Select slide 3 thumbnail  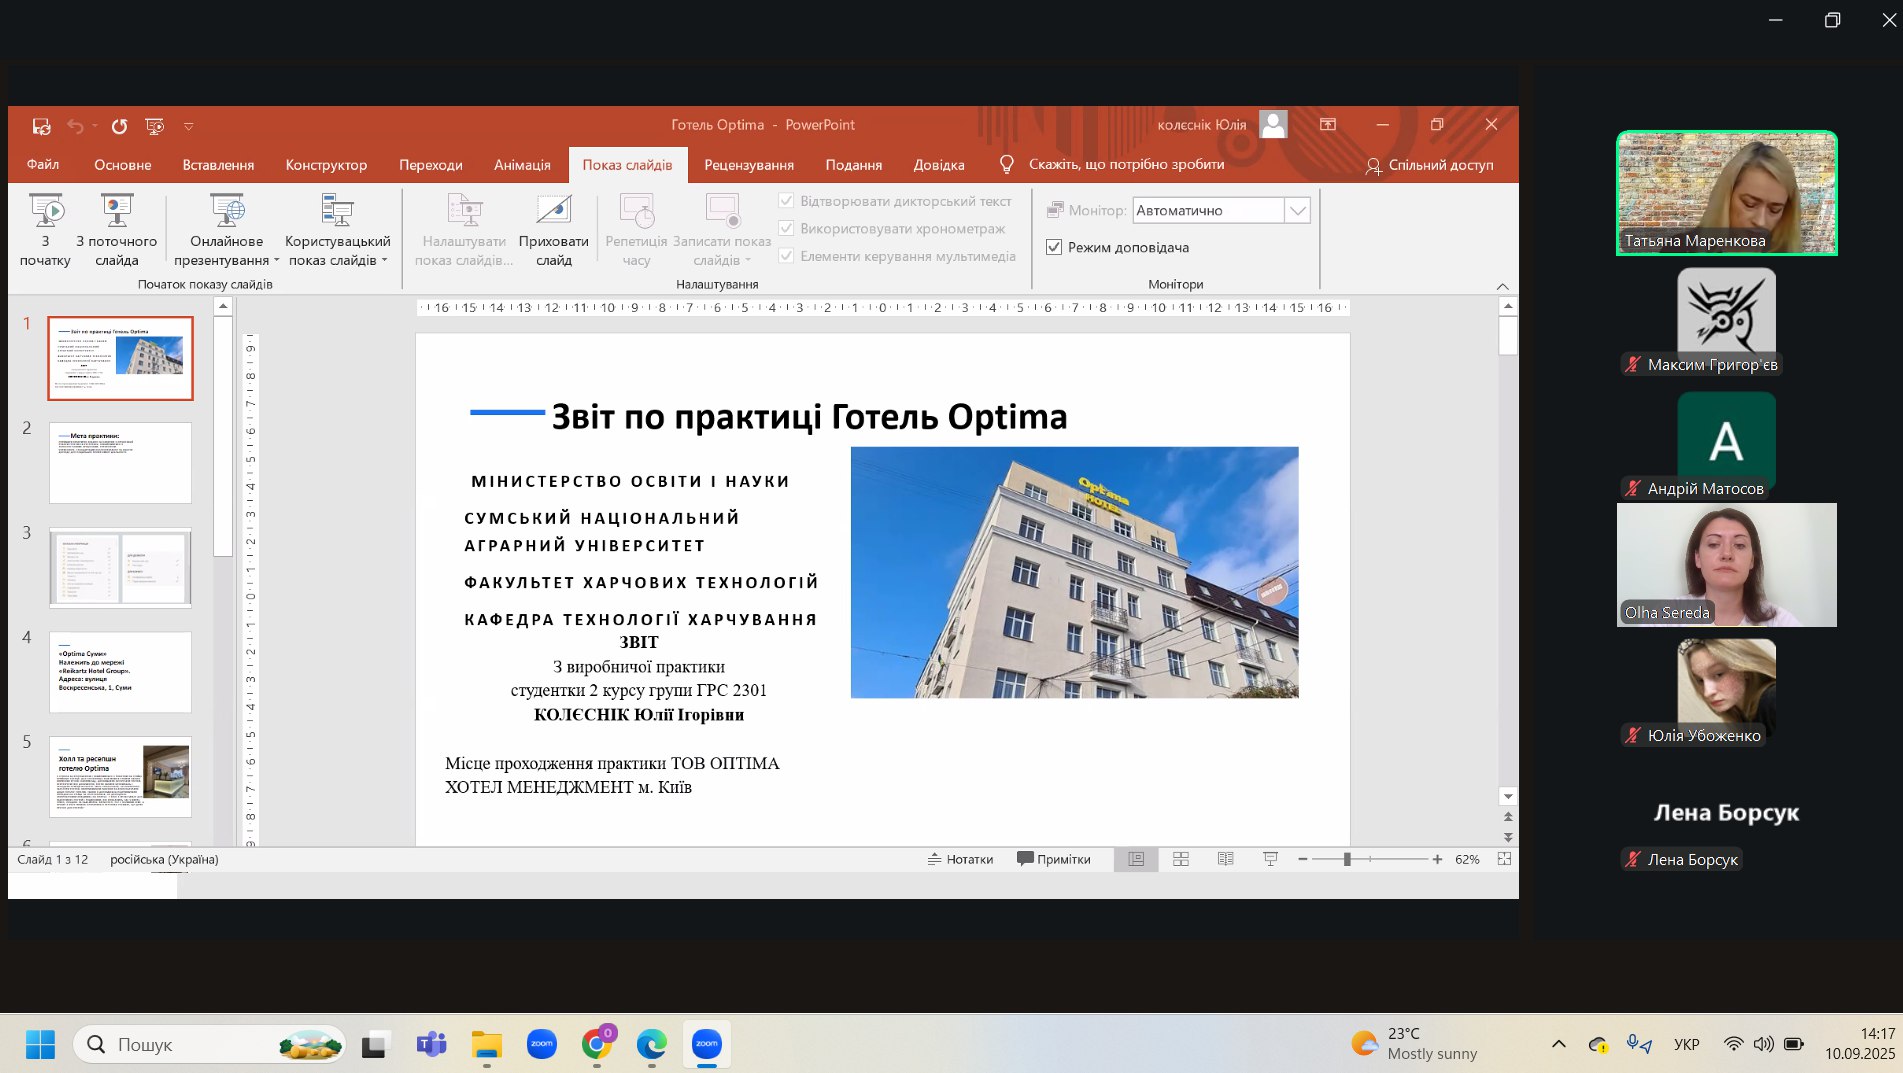coord(120,568)
